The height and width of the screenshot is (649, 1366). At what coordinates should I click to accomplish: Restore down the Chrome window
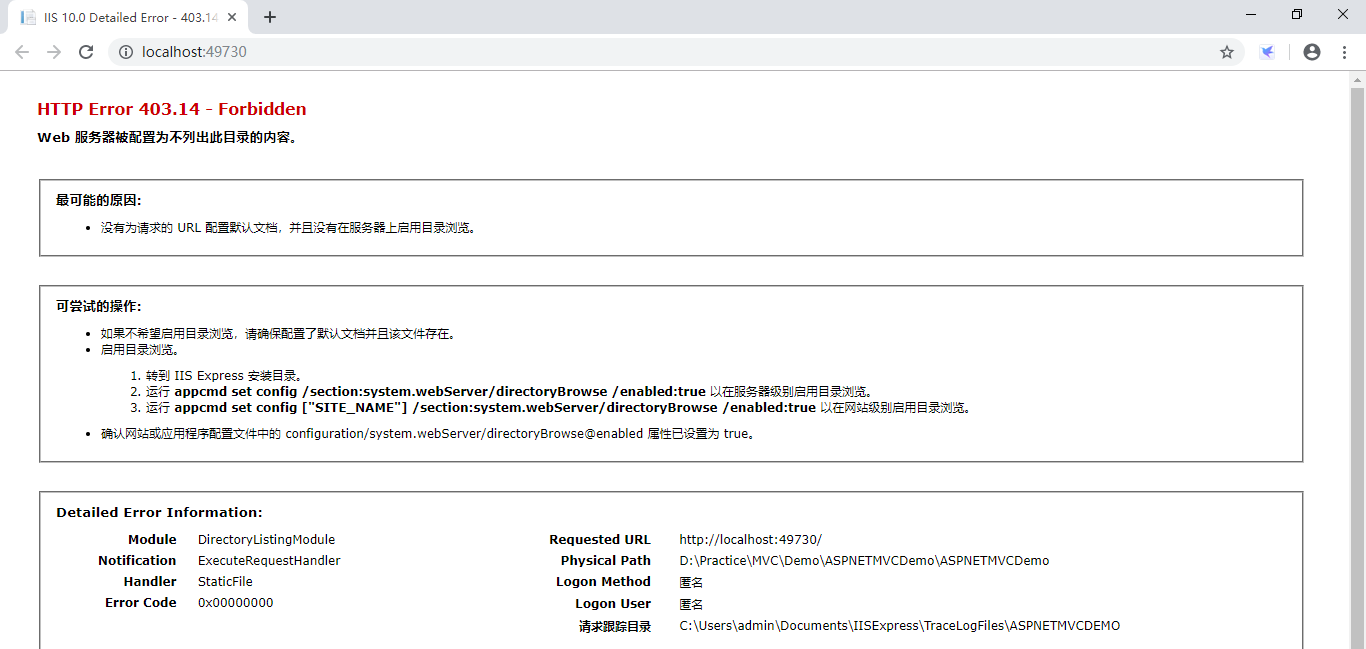coord(1297,14)
